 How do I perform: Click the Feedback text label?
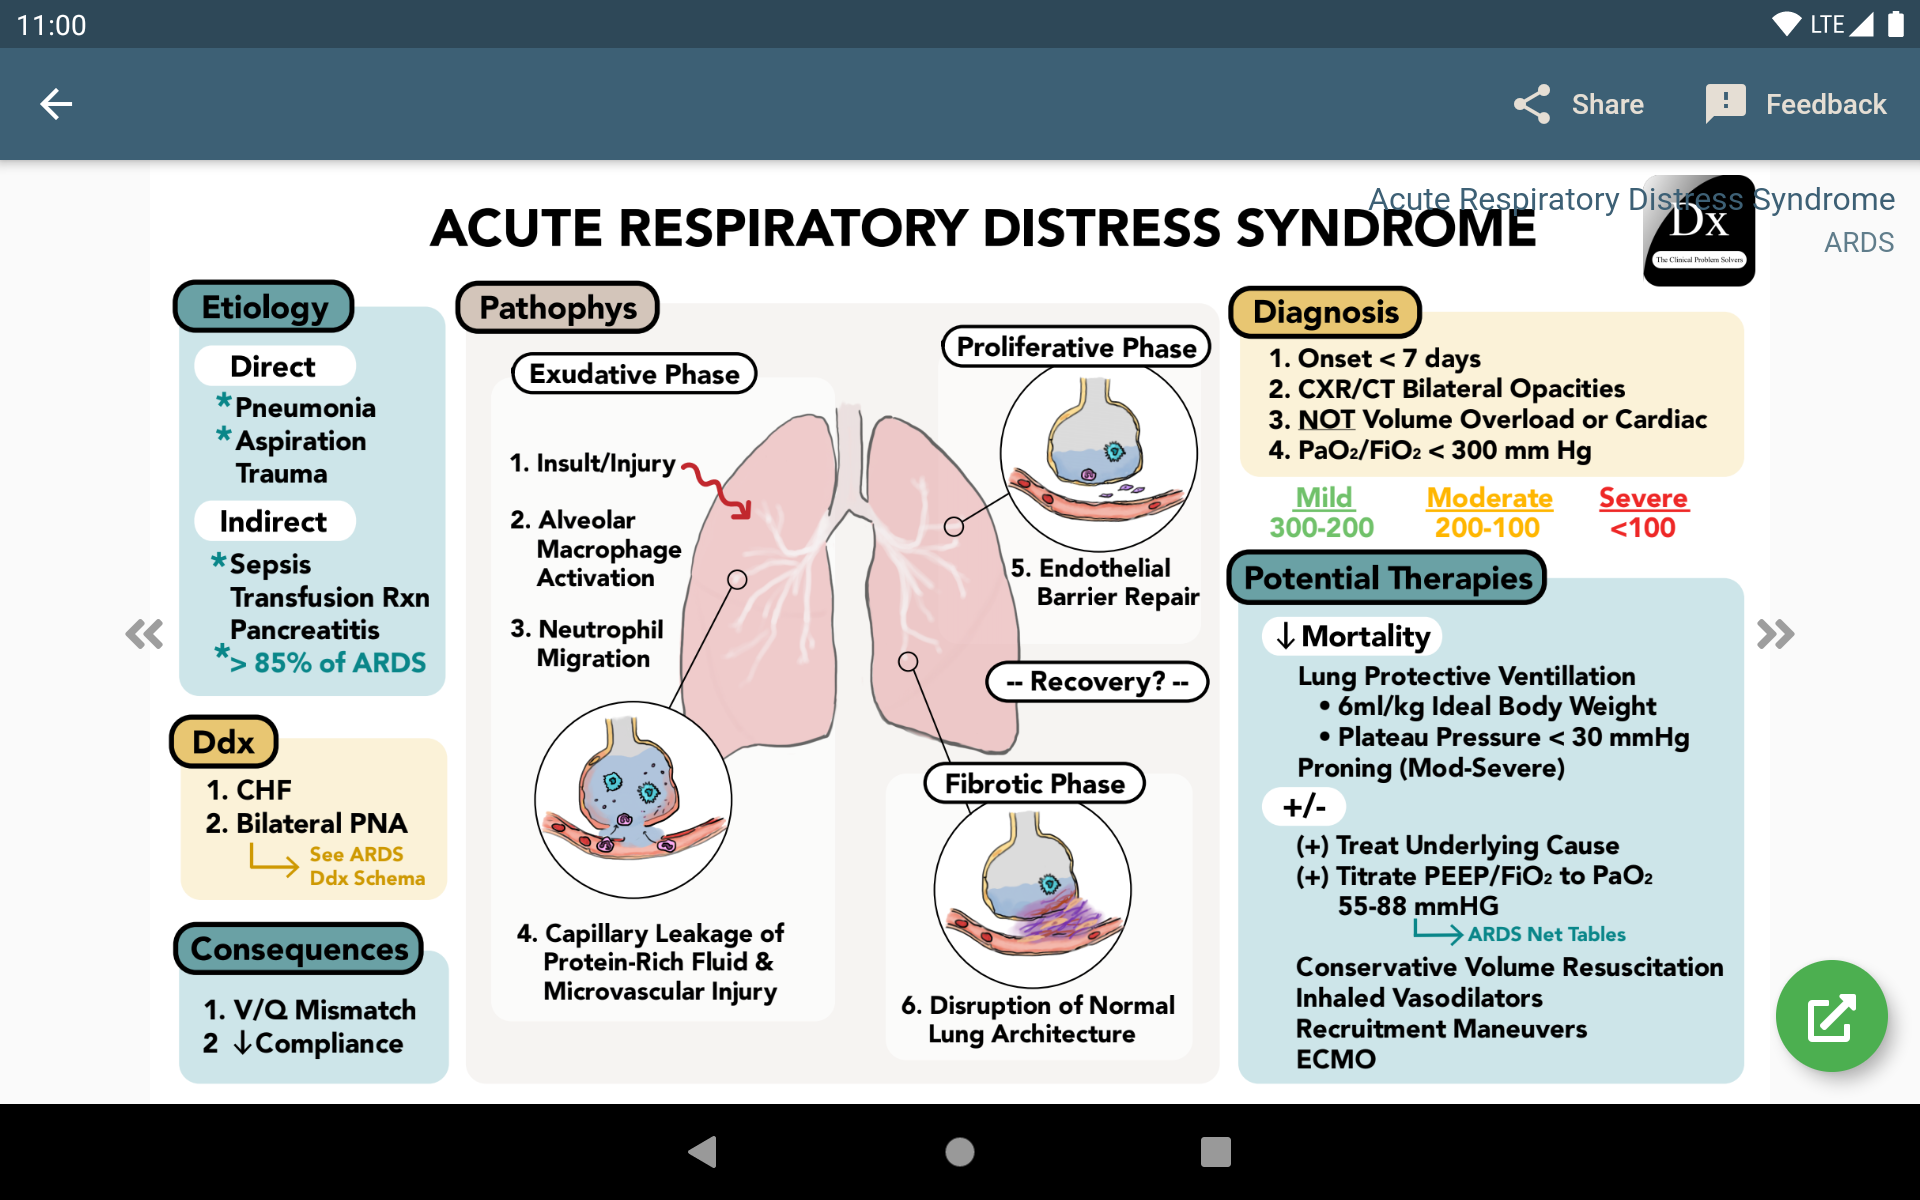[x=1825, y=104]
